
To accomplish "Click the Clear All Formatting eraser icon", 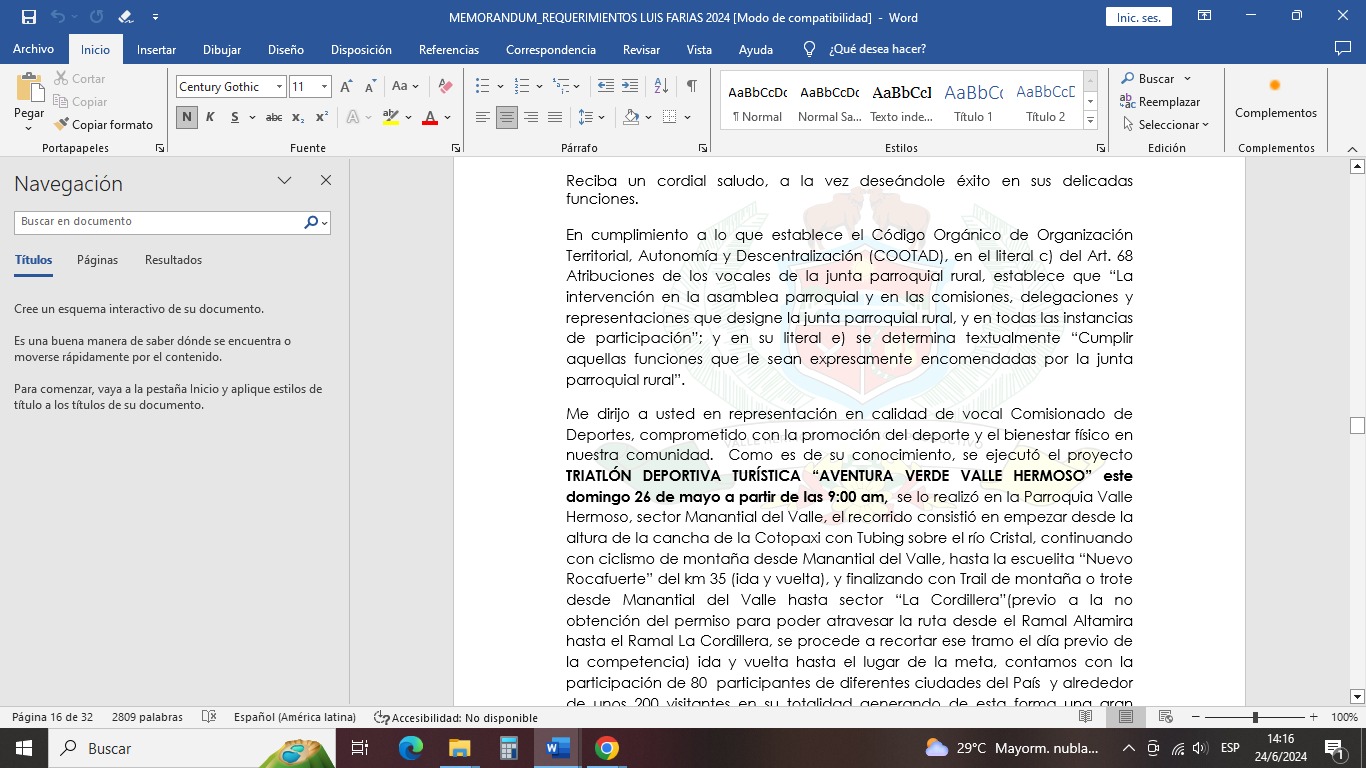I will 446,87.
